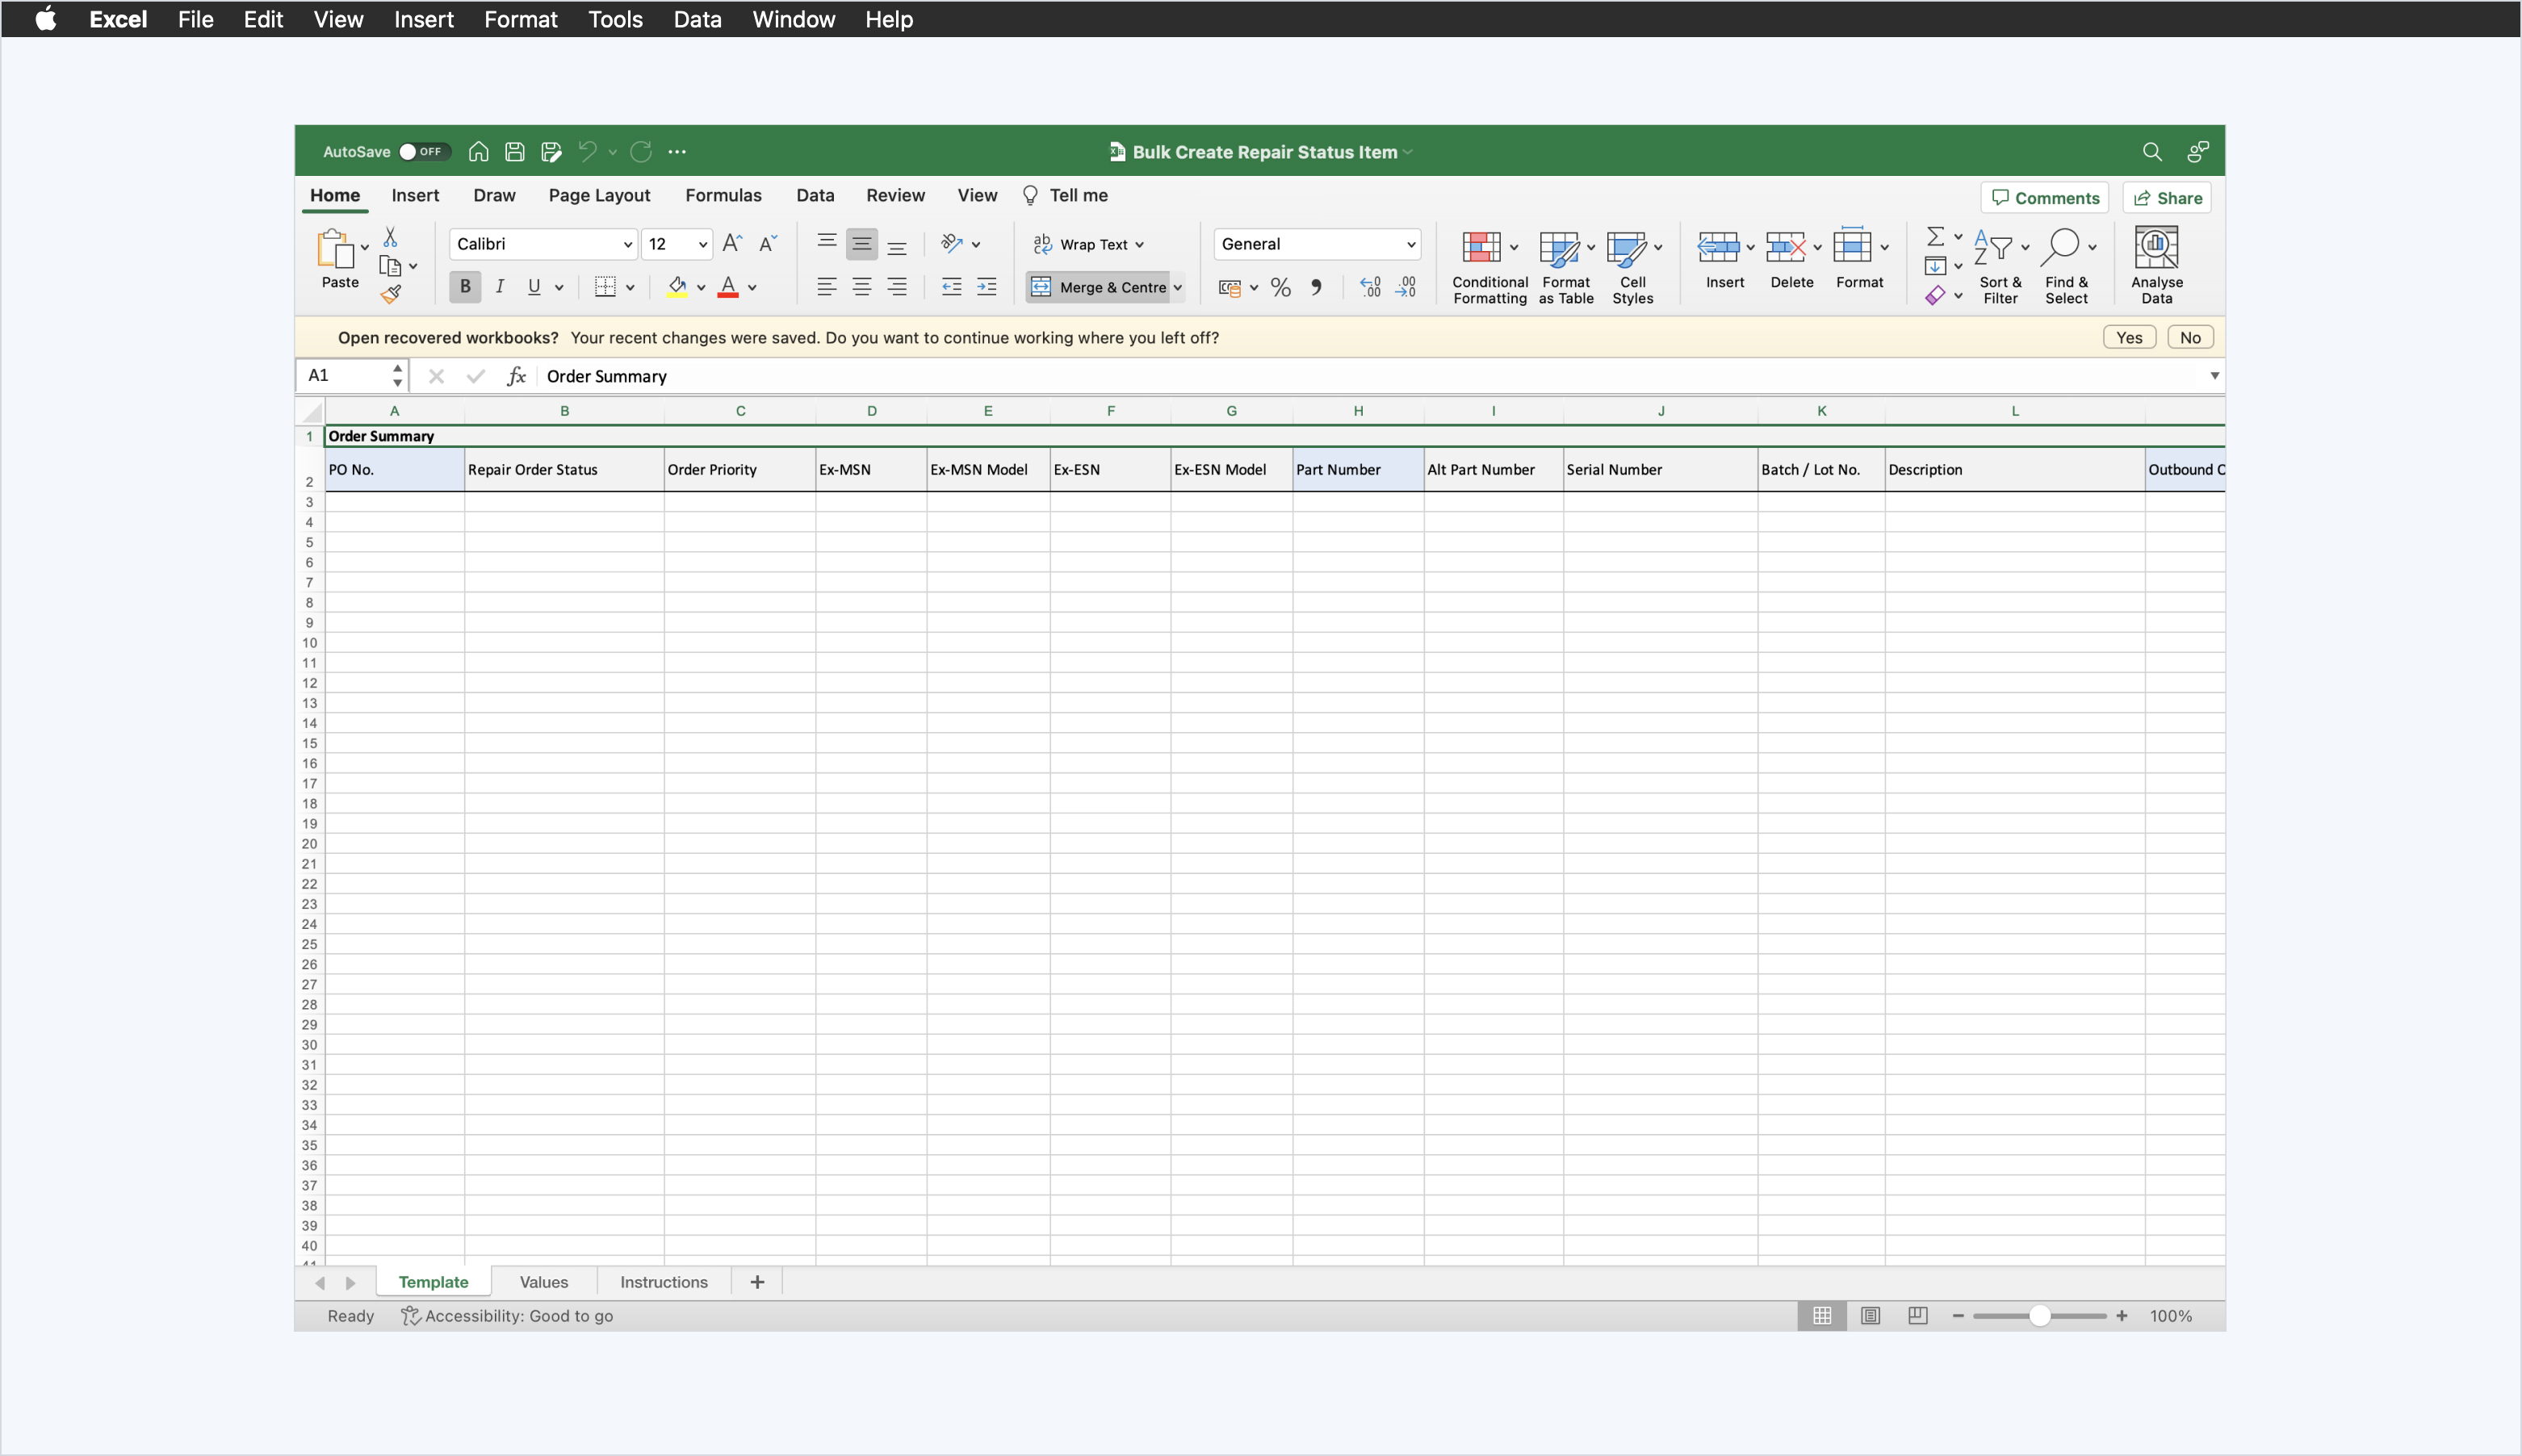Apply the red font colour

[x=728, y=287]
